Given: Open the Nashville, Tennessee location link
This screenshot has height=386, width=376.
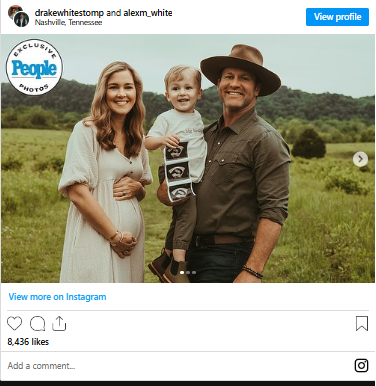Looking at the screenshot, I should point(68,23).
